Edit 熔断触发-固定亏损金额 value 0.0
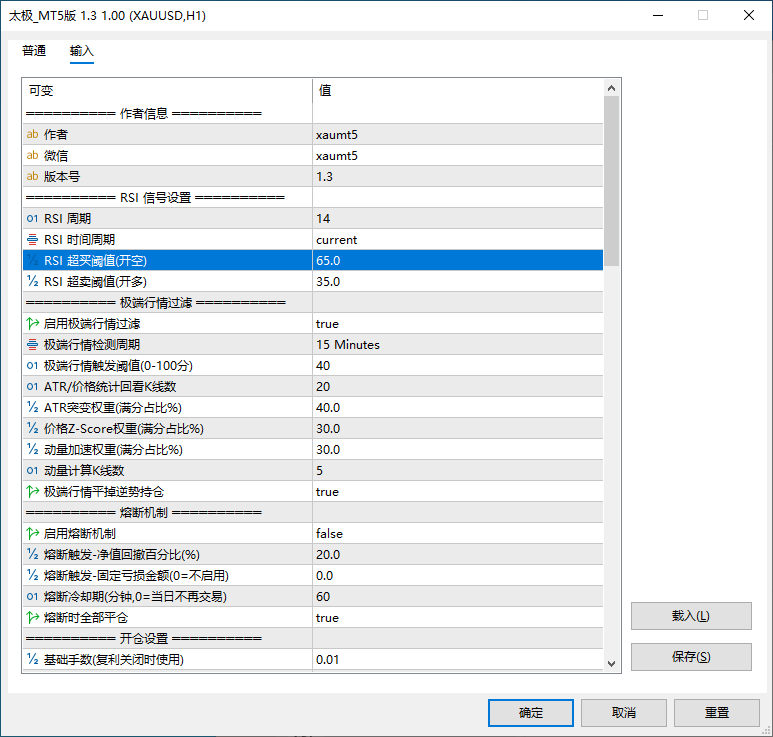773x737 pixels. [457, 575]
